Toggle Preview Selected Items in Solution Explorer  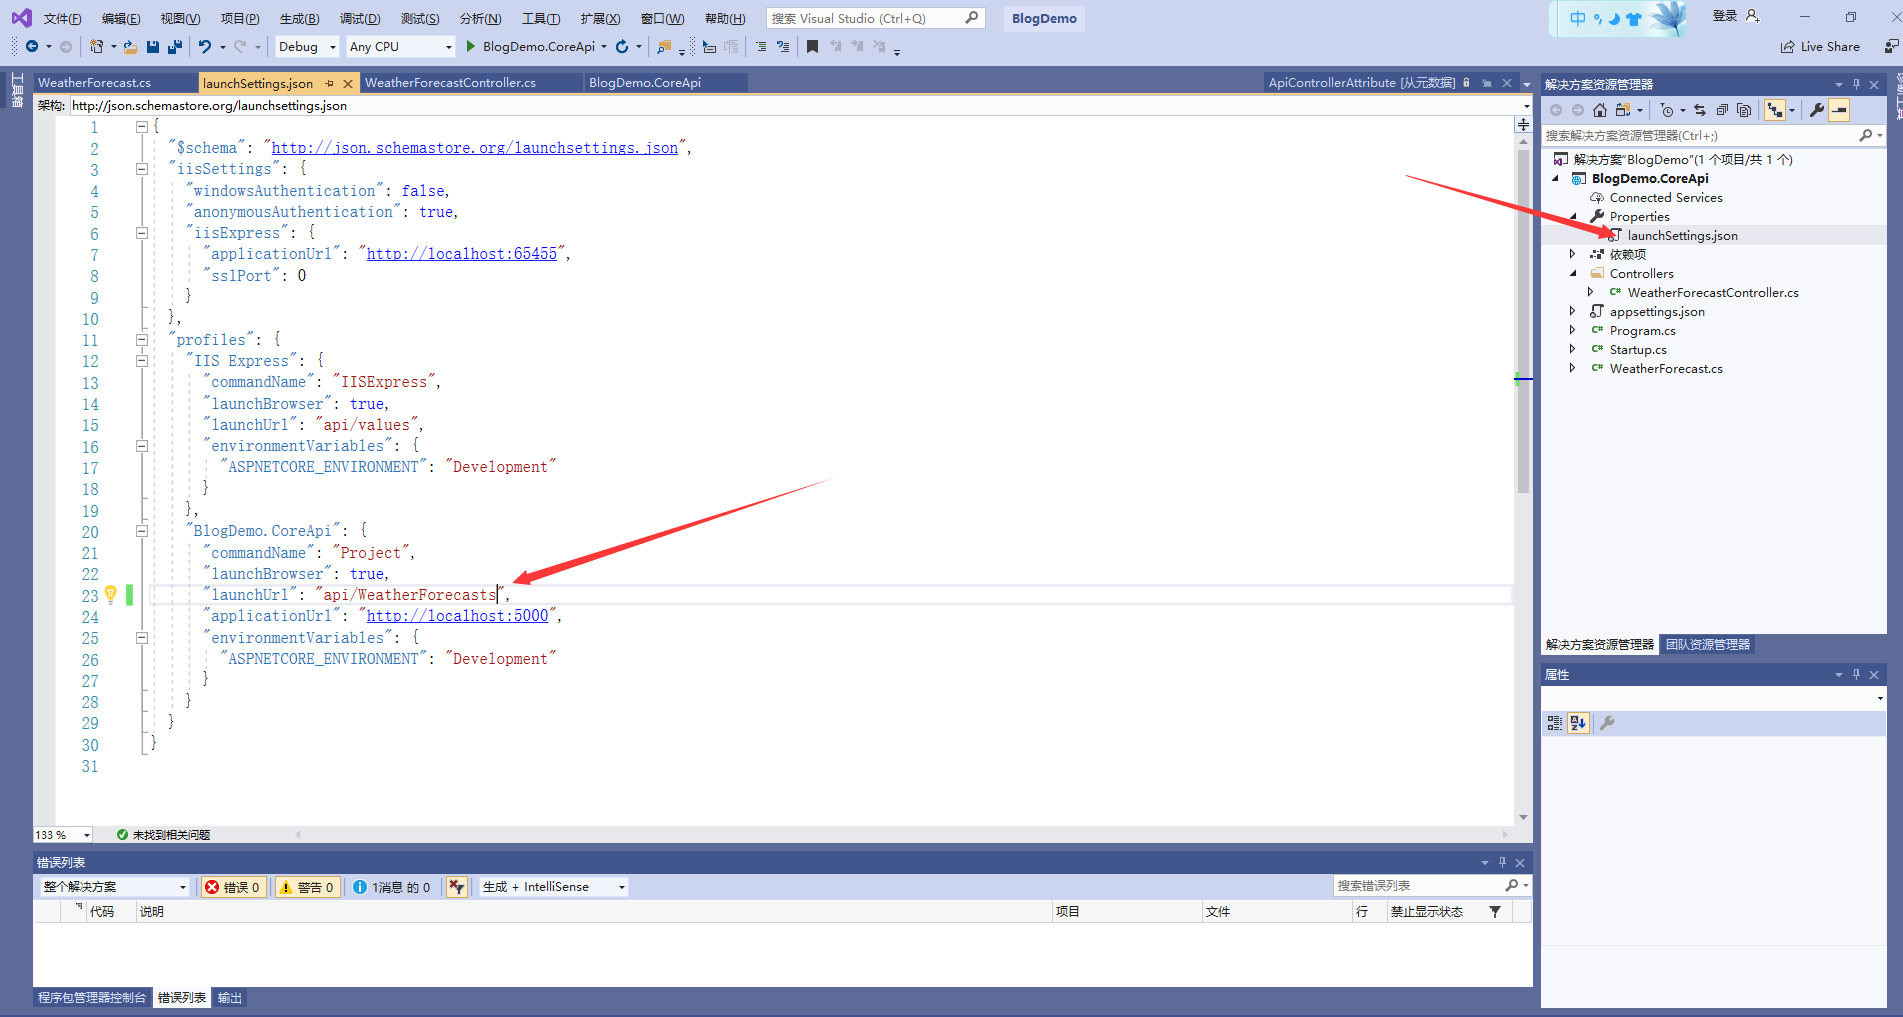(1839, 110)
